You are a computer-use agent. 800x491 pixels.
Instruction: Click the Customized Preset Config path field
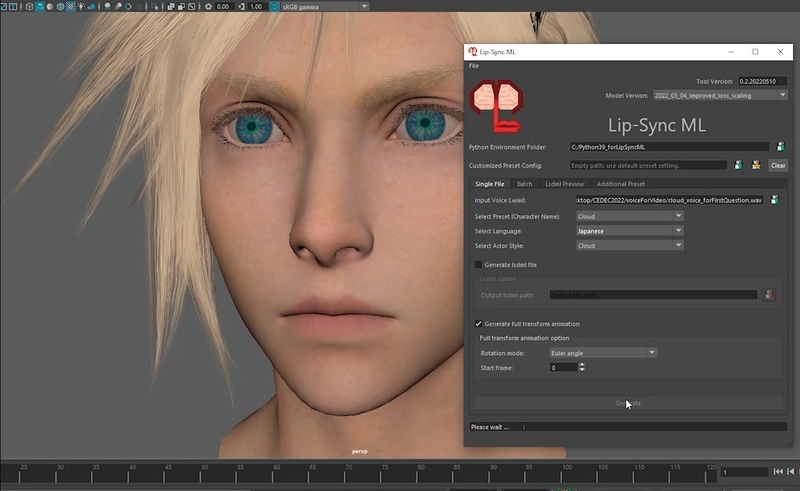click(x=648, y=165)
